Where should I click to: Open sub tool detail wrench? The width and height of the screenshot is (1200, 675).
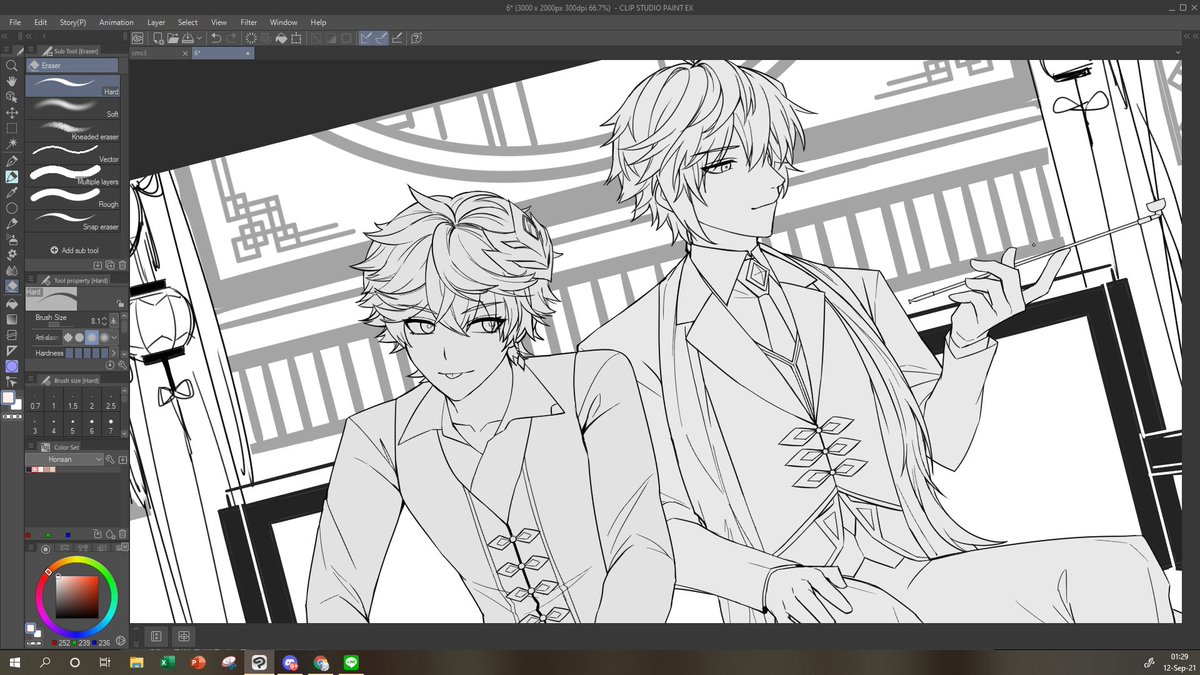122,364
